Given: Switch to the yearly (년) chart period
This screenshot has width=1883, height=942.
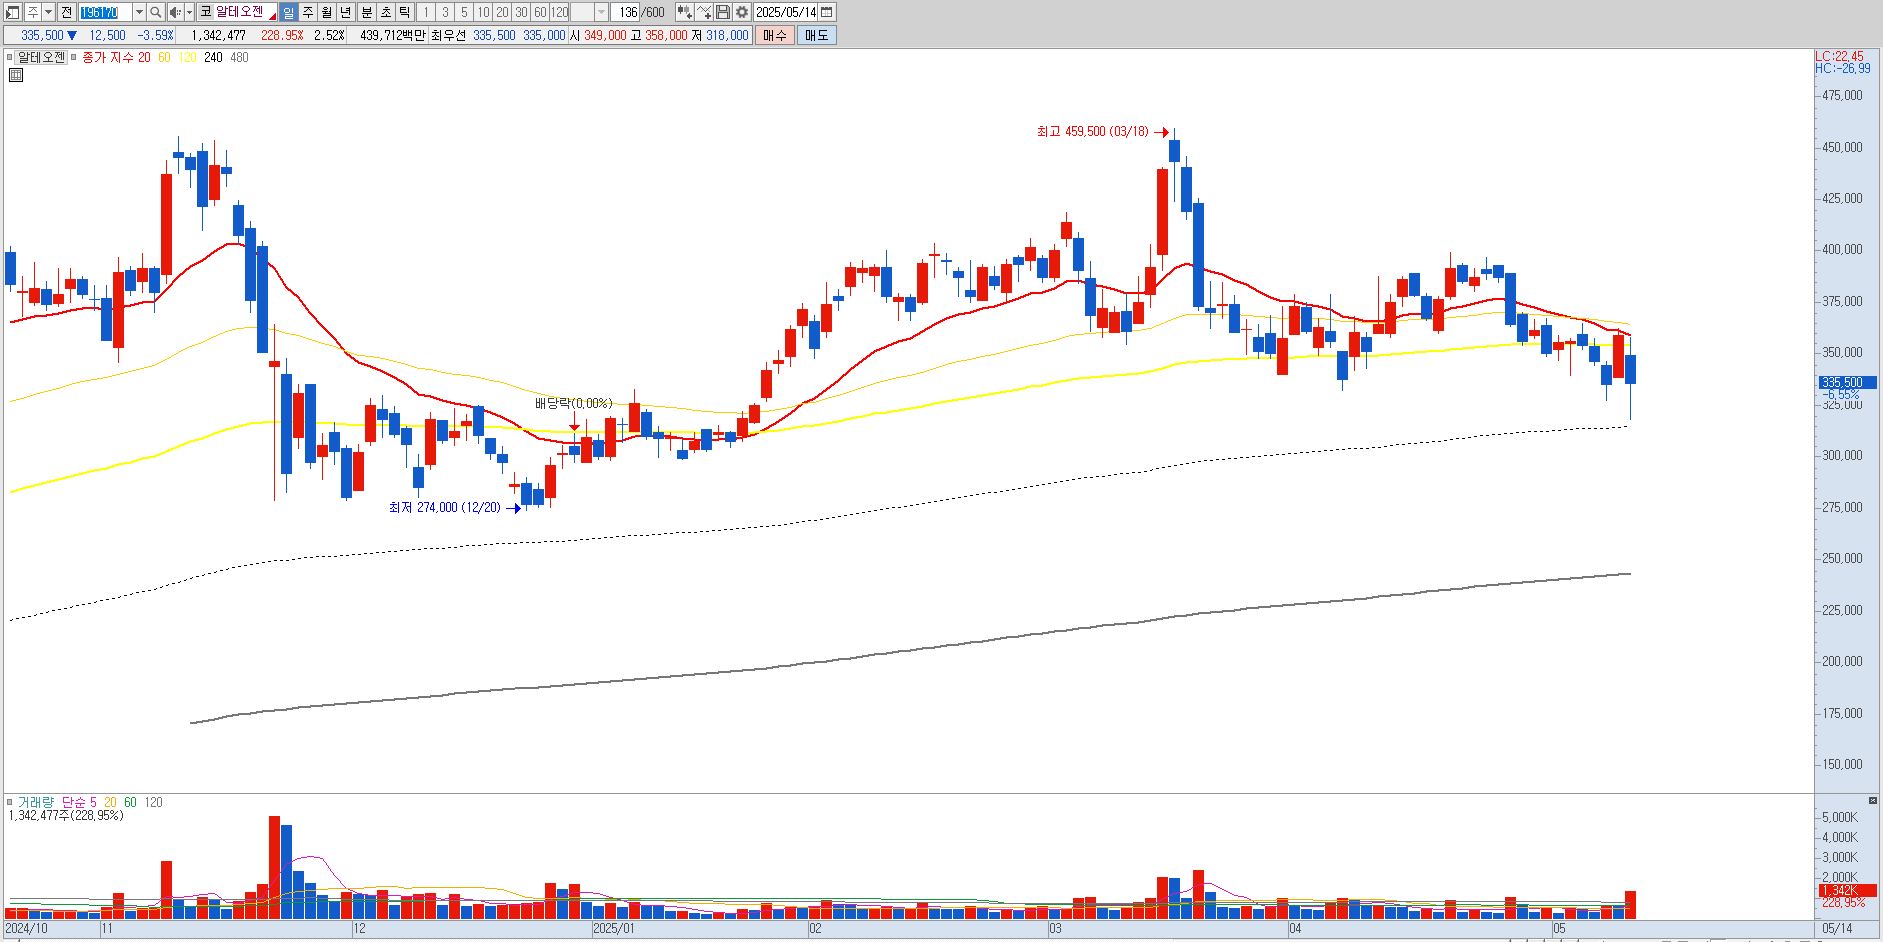Looking at the screenshot, I should click(x=345, y=12).
